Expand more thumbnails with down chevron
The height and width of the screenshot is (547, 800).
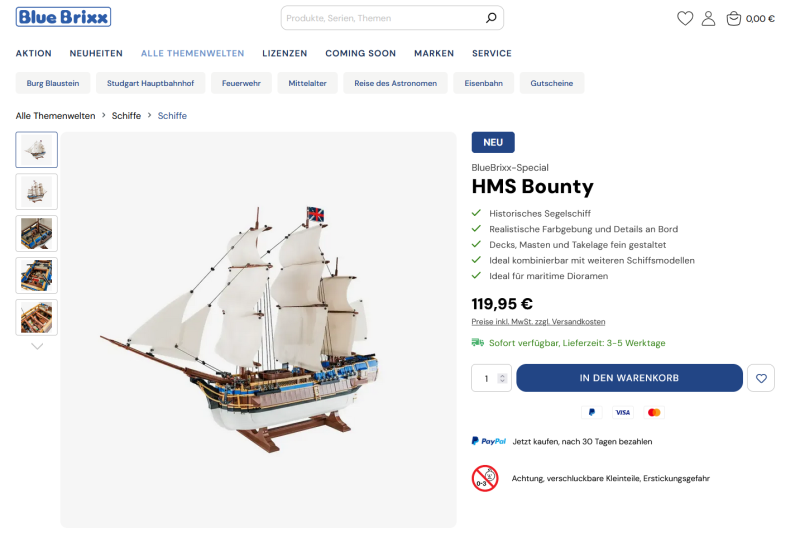(37, 346)
